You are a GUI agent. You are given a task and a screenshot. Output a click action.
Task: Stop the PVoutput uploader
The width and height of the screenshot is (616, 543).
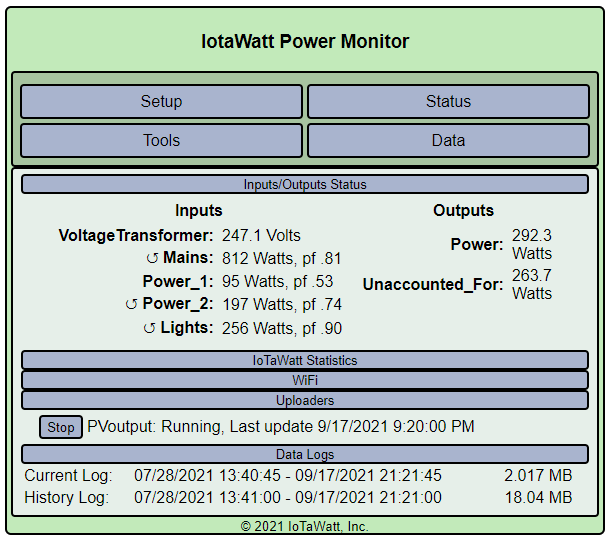[61, 427]
